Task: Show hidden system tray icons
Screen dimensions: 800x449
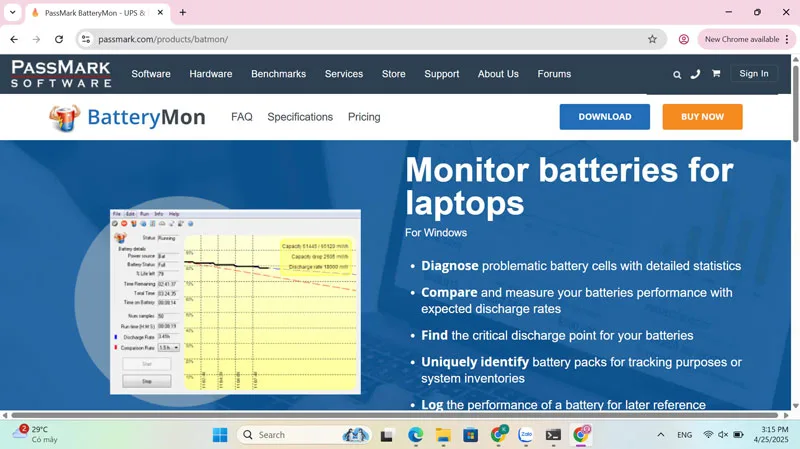Action: 661,435
